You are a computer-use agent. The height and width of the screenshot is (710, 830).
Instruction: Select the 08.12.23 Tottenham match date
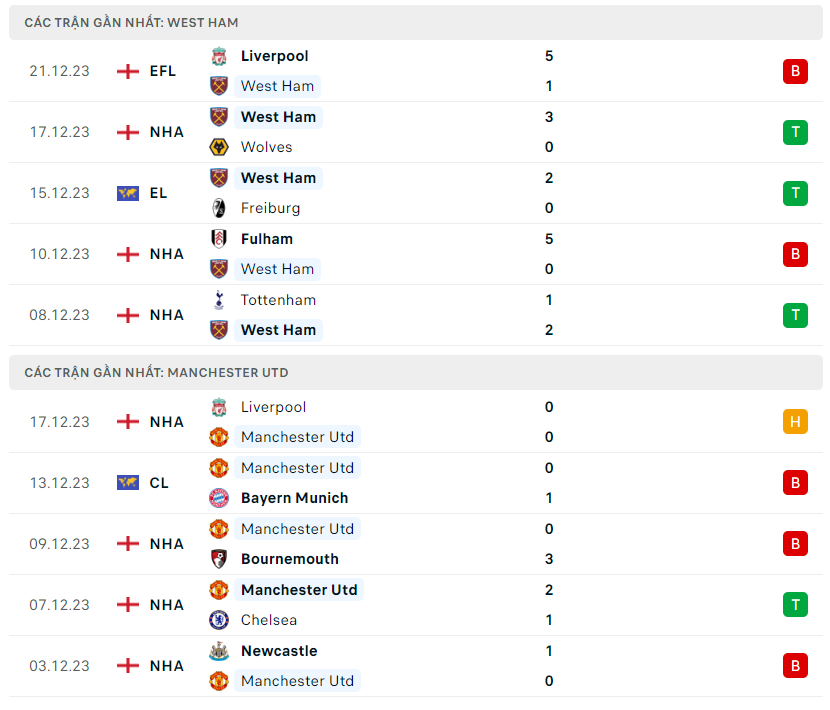point(59,315)
